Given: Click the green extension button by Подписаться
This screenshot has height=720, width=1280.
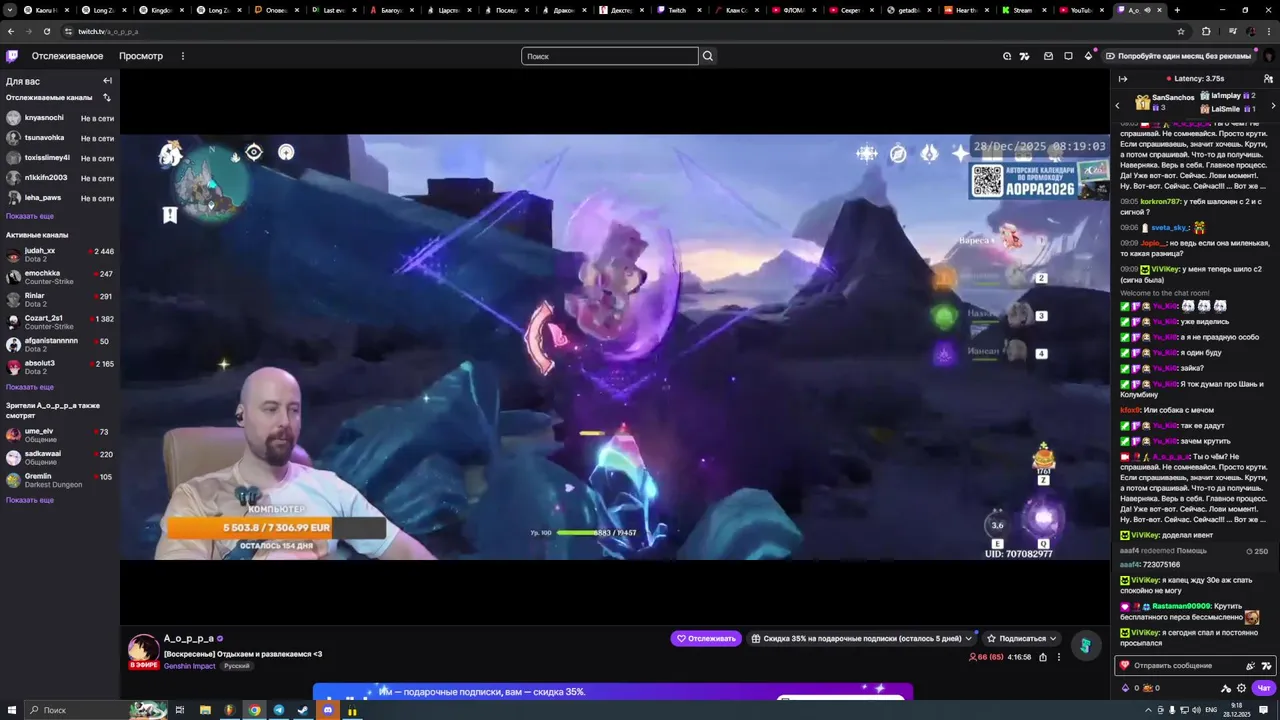Looking at the screenshot, I should pyautogui.click(x=1085, y=646).
